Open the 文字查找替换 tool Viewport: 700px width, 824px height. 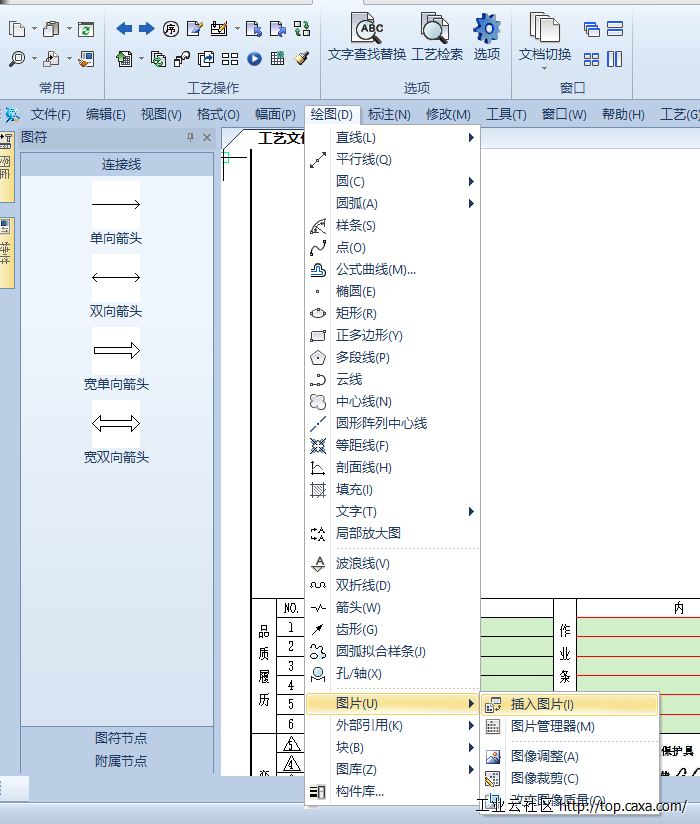point(366,37)
